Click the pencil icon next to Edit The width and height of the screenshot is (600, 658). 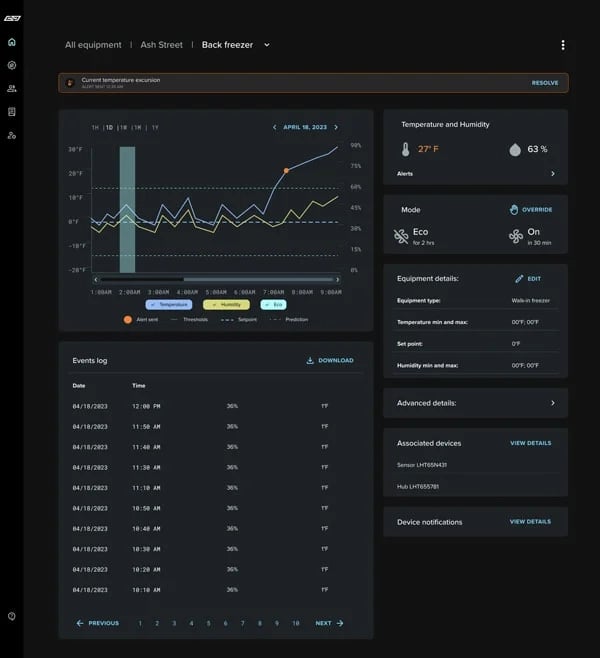pos(519,279)
